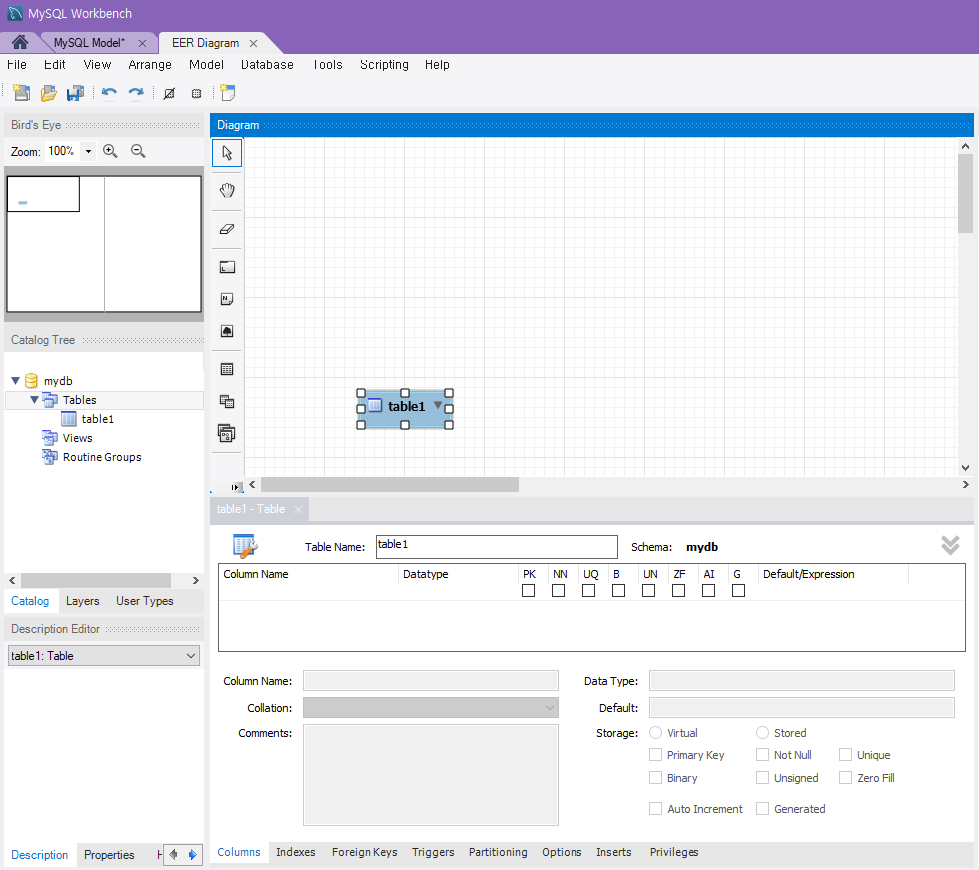
Task: Select the eraser tool
Action: tap(227, 229)
